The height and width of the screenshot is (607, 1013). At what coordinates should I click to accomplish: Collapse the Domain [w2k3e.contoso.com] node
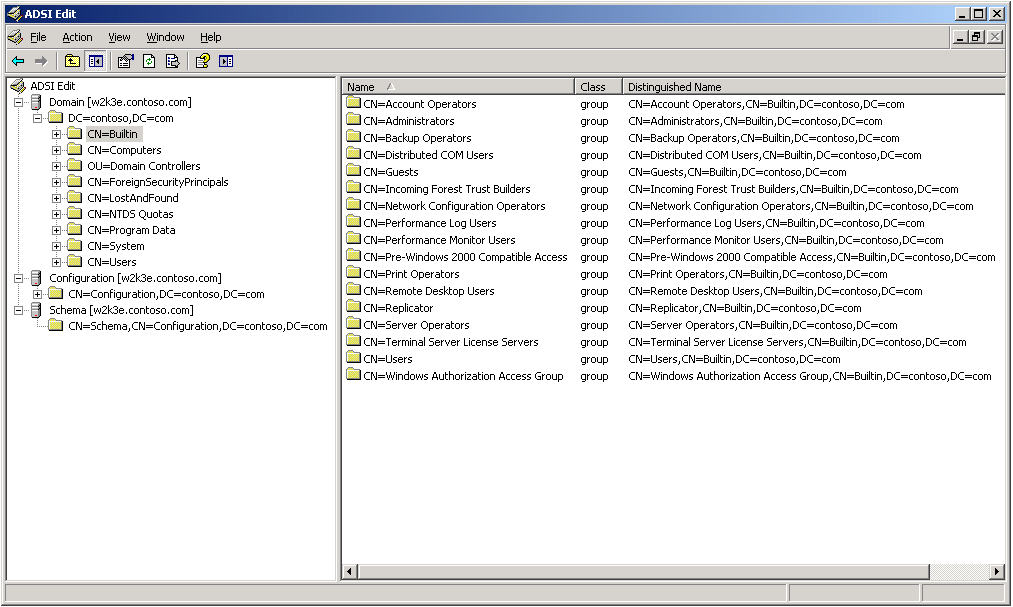pyautogui.click(x=19, y=102)
